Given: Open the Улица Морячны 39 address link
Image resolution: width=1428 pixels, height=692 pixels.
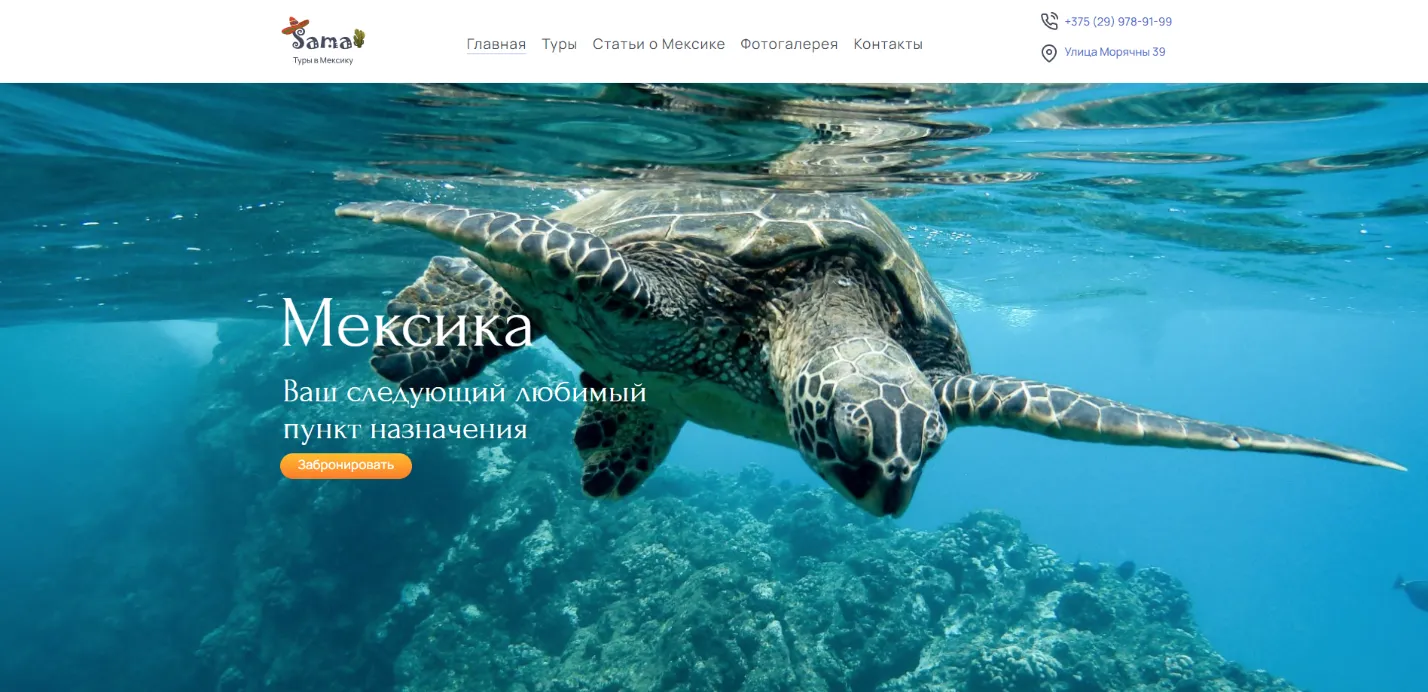Looking at the screenshot, I should tap(1115, 52).
